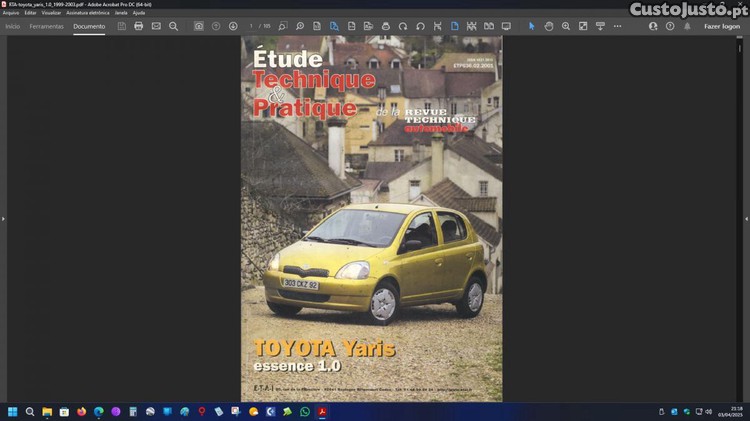The height and width of the screenshot is (421, 750).
Task: Click the Print icon in toolbar
Action: tap(139, 26)
